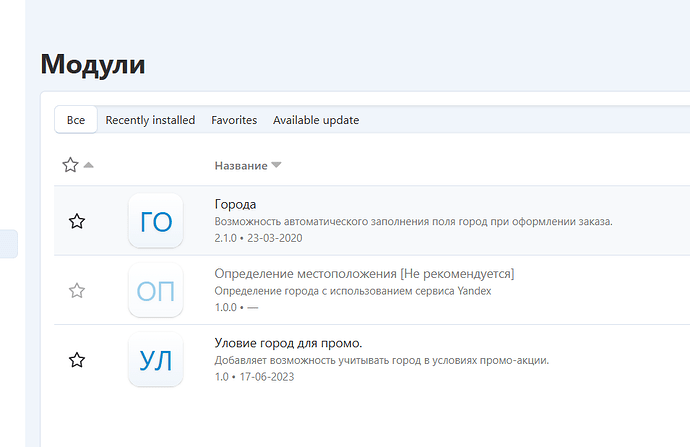
Task: Open the Recently installed tab
Action: (150, 120)
